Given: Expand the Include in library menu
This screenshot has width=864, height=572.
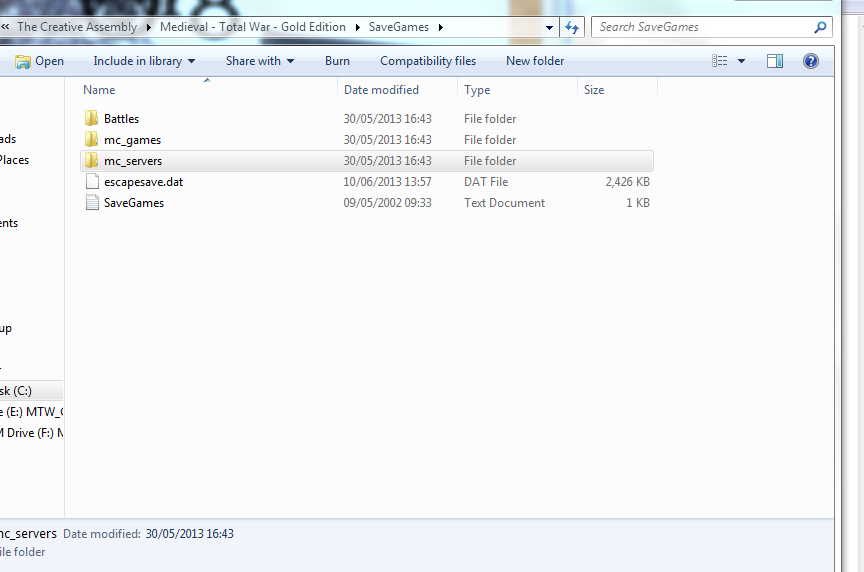Looking at the screenshot, I should (x=144, y=61).
